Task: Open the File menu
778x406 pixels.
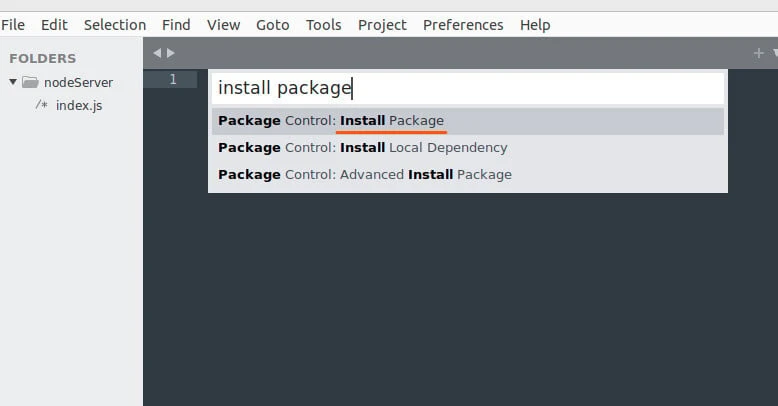Action: pyautogui.click(x=13, y=24)
